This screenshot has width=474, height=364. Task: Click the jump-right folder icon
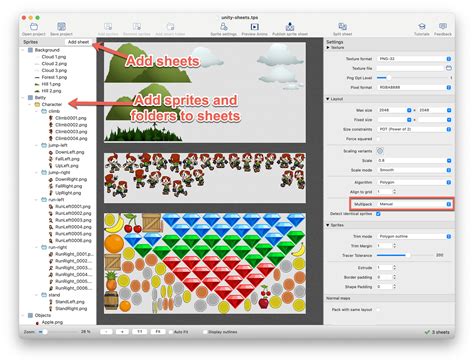[x=44, y=172]
